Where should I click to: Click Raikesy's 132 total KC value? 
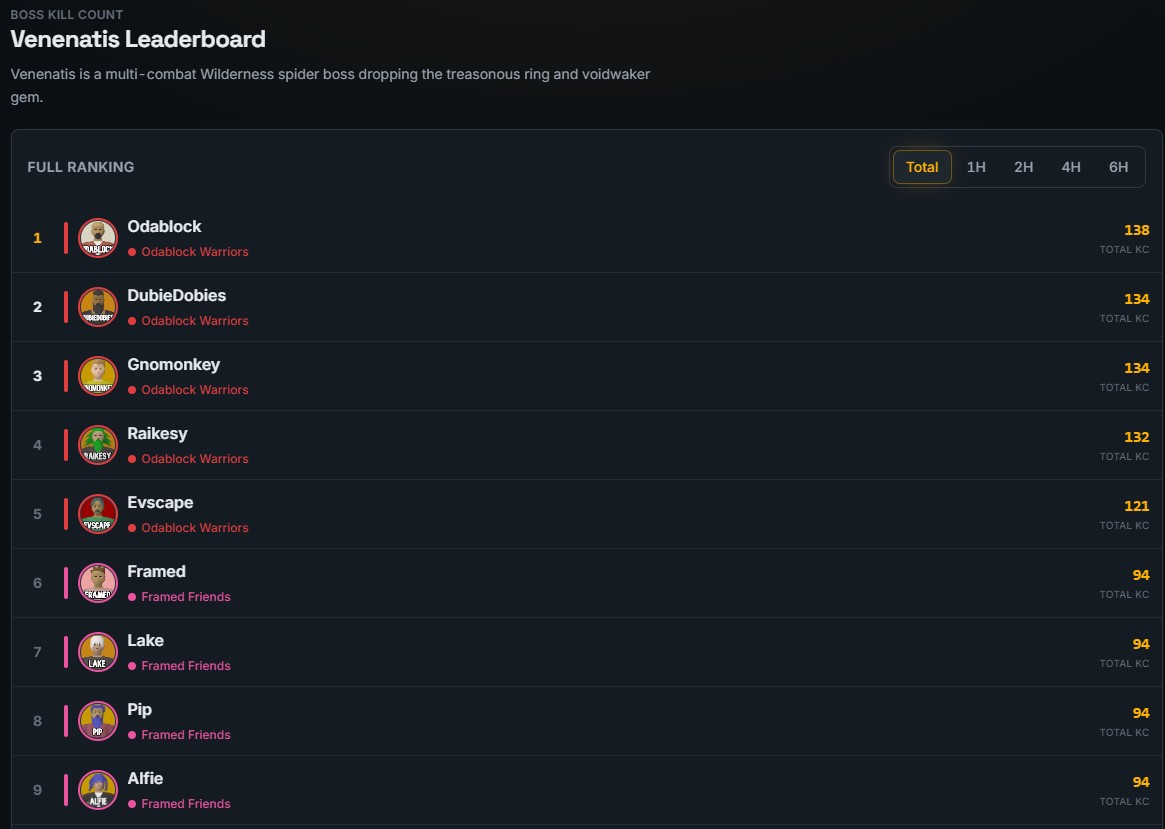pyautogui.click(x=1137, y=438)
